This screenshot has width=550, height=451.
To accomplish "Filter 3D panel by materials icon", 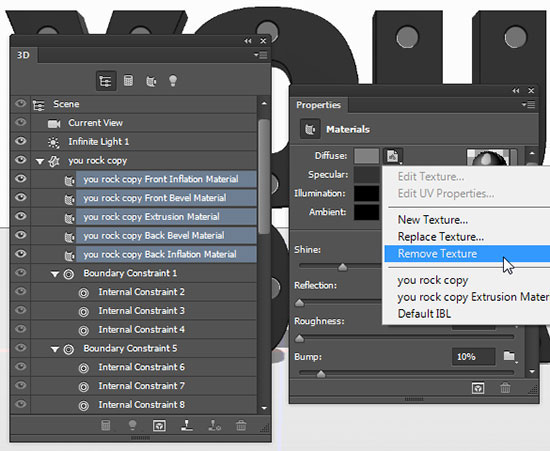I will click(151, 81).
